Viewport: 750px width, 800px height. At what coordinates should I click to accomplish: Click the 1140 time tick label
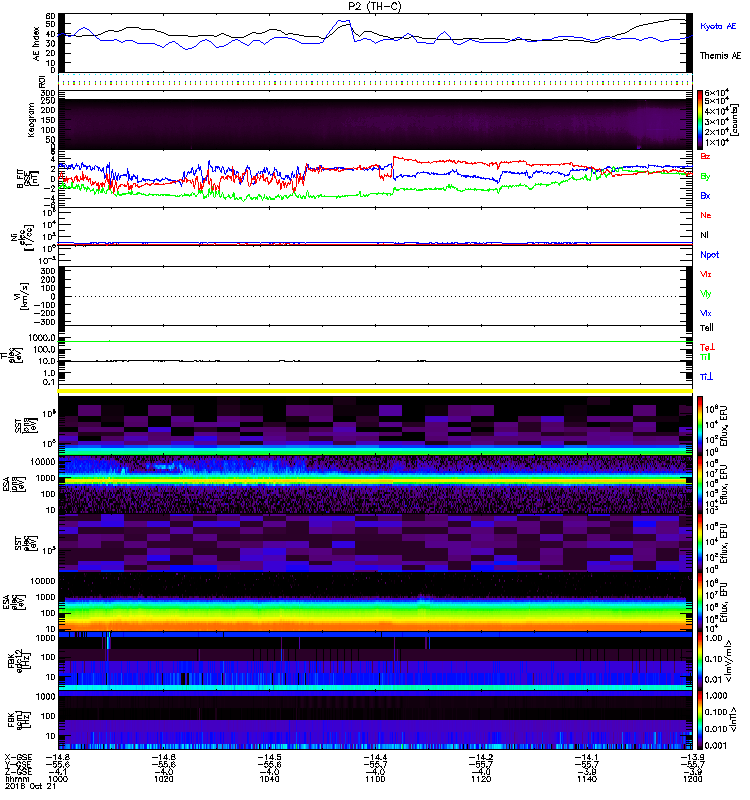(587, 779)
